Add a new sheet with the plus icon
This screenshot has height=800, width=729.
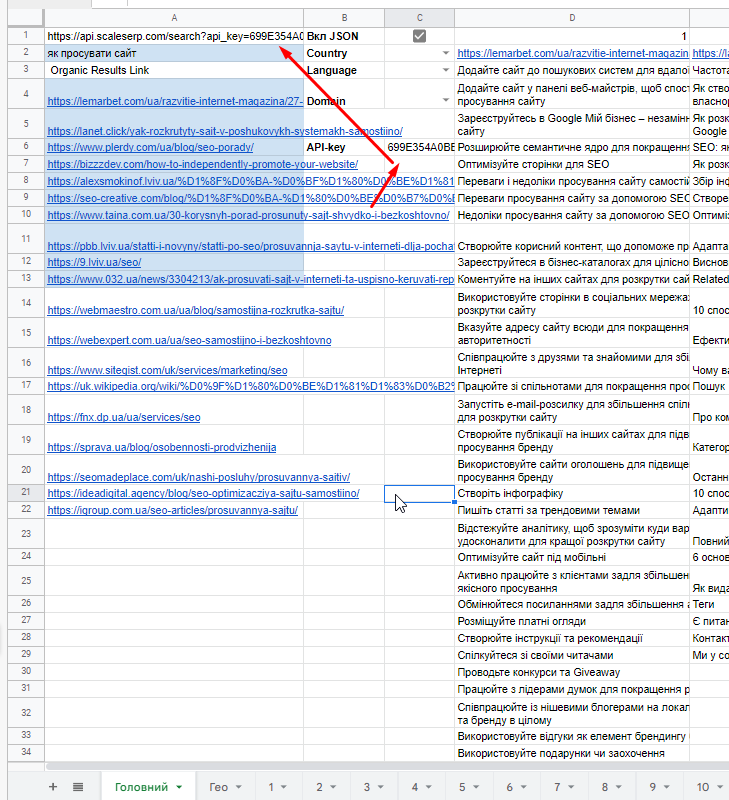tap(53, 787)
